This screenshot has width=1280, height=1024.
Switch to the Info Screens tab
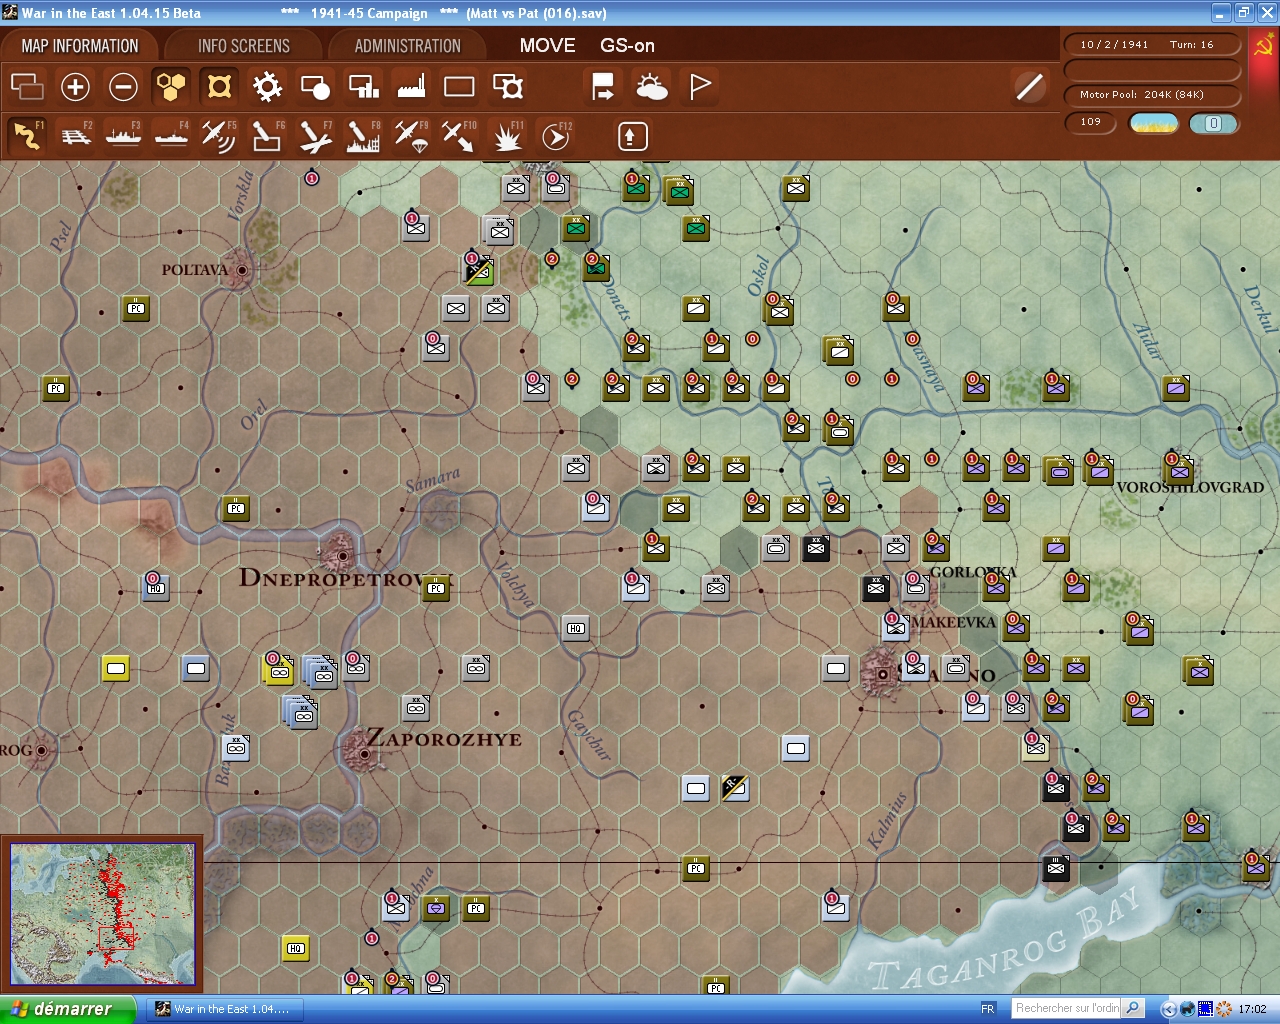[243, 46]
